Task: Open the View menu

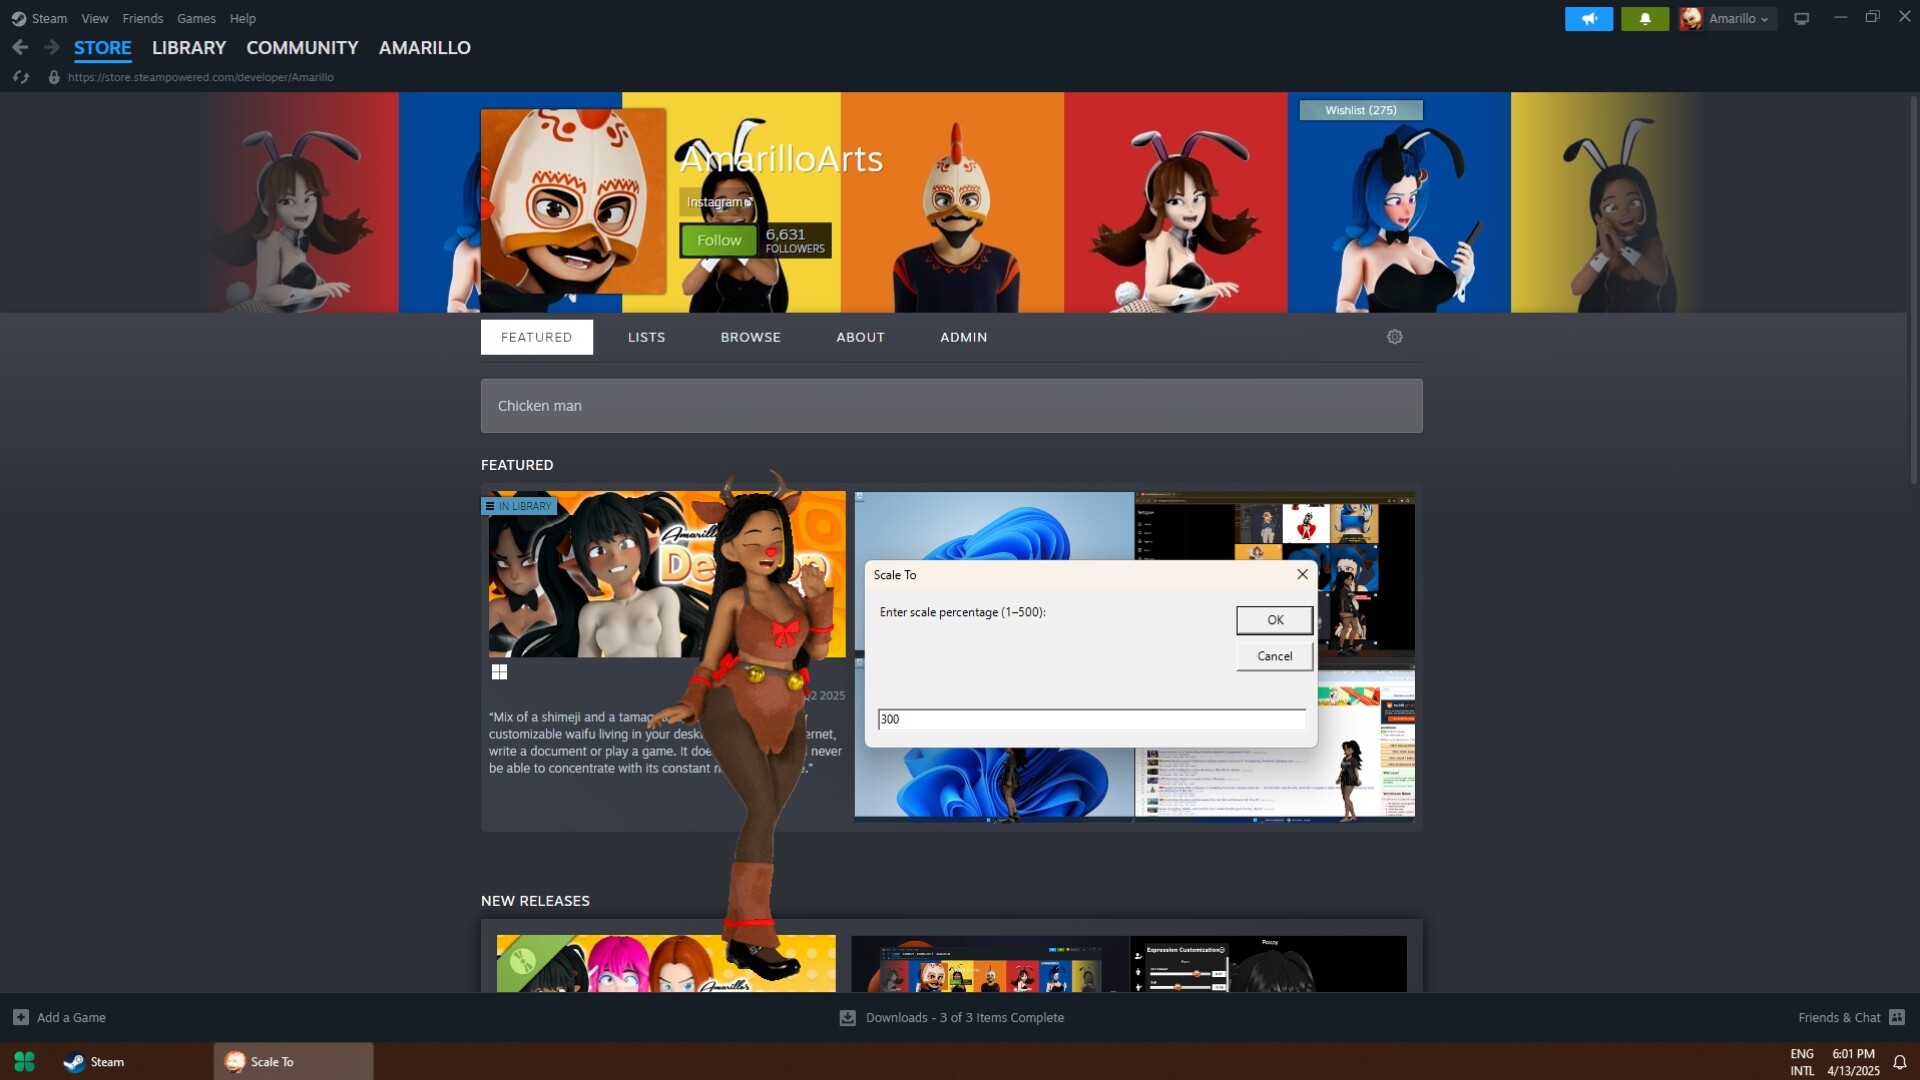Action: 94,18
